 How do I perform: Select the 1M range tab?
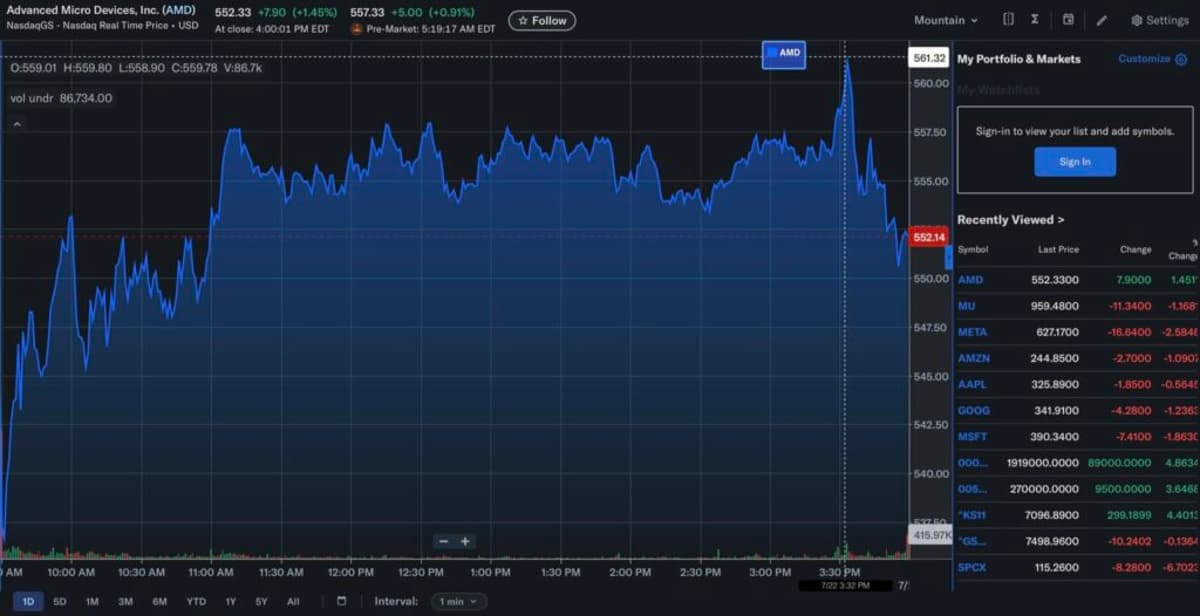pyautogui.click(x=92, y=601)
